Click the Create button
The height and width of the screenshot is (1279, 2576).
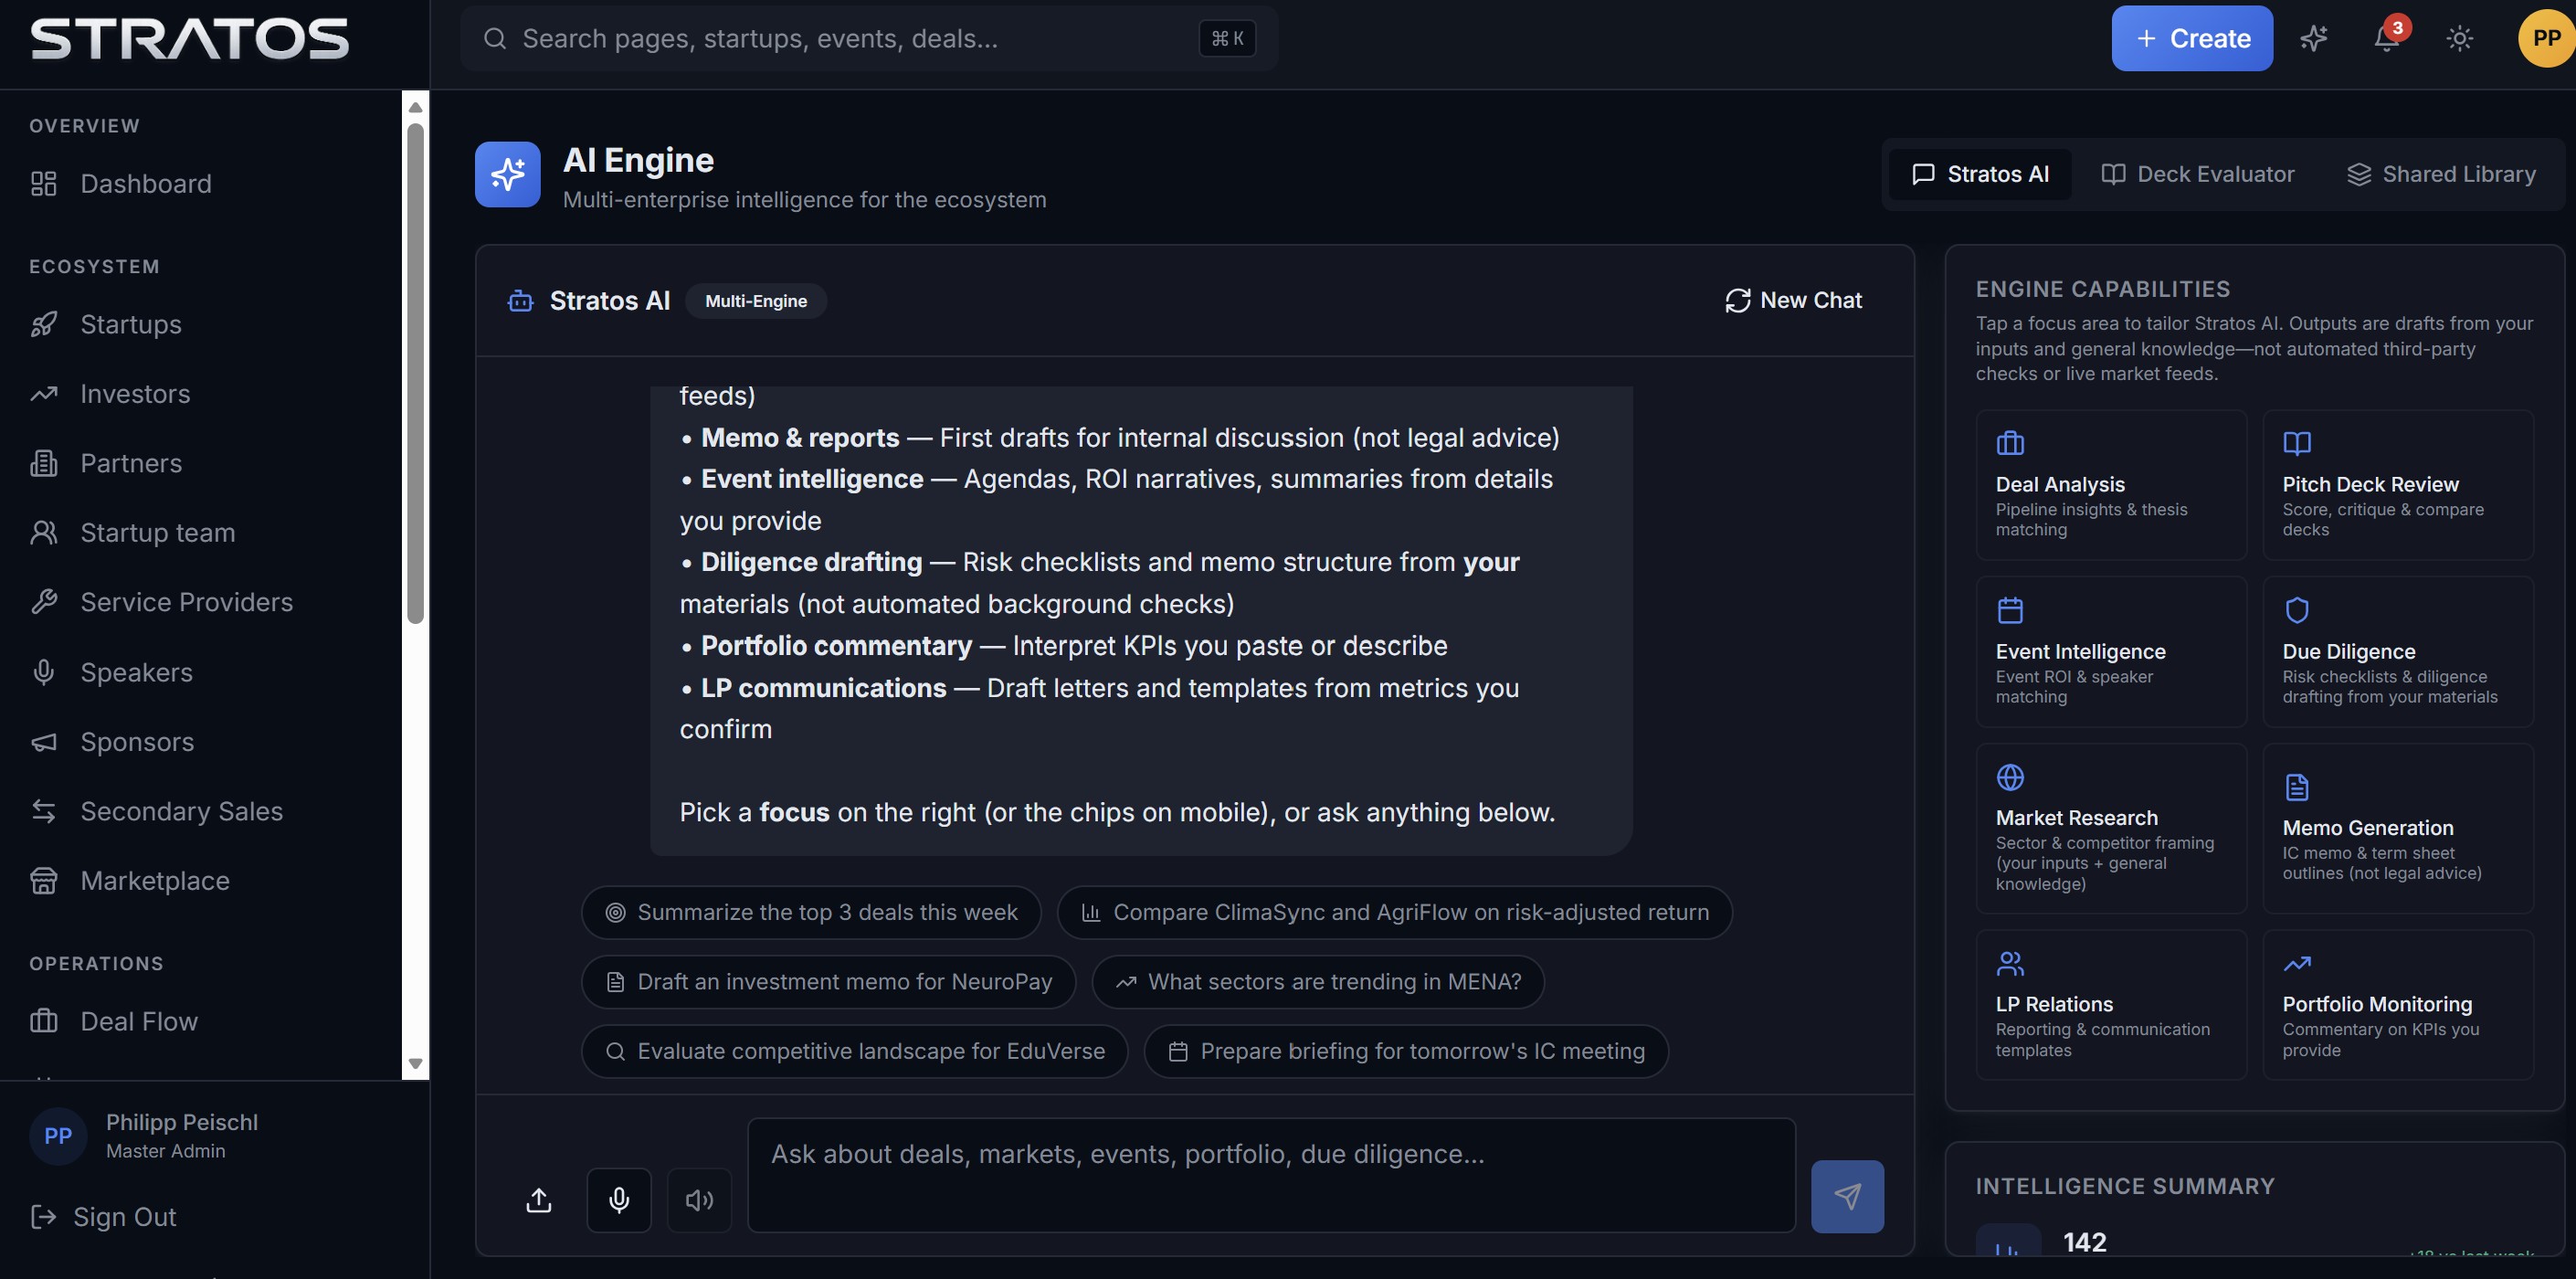tap(2192, 38)
